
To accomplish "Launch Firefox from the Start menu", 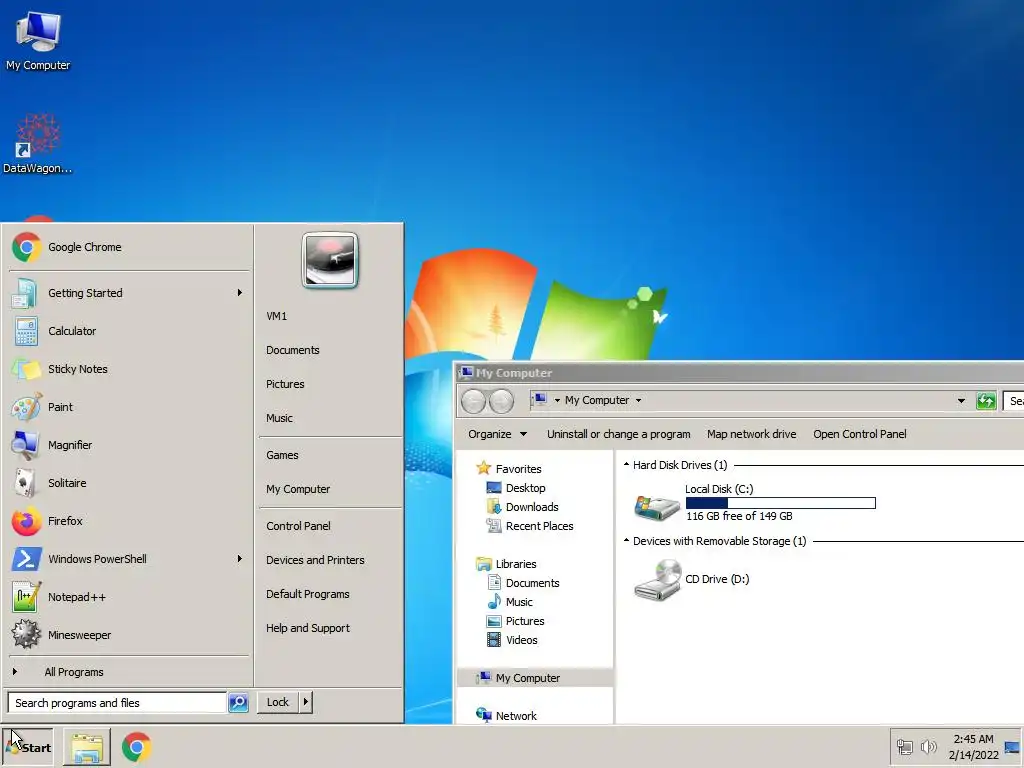I will click(x=129, y=521).
